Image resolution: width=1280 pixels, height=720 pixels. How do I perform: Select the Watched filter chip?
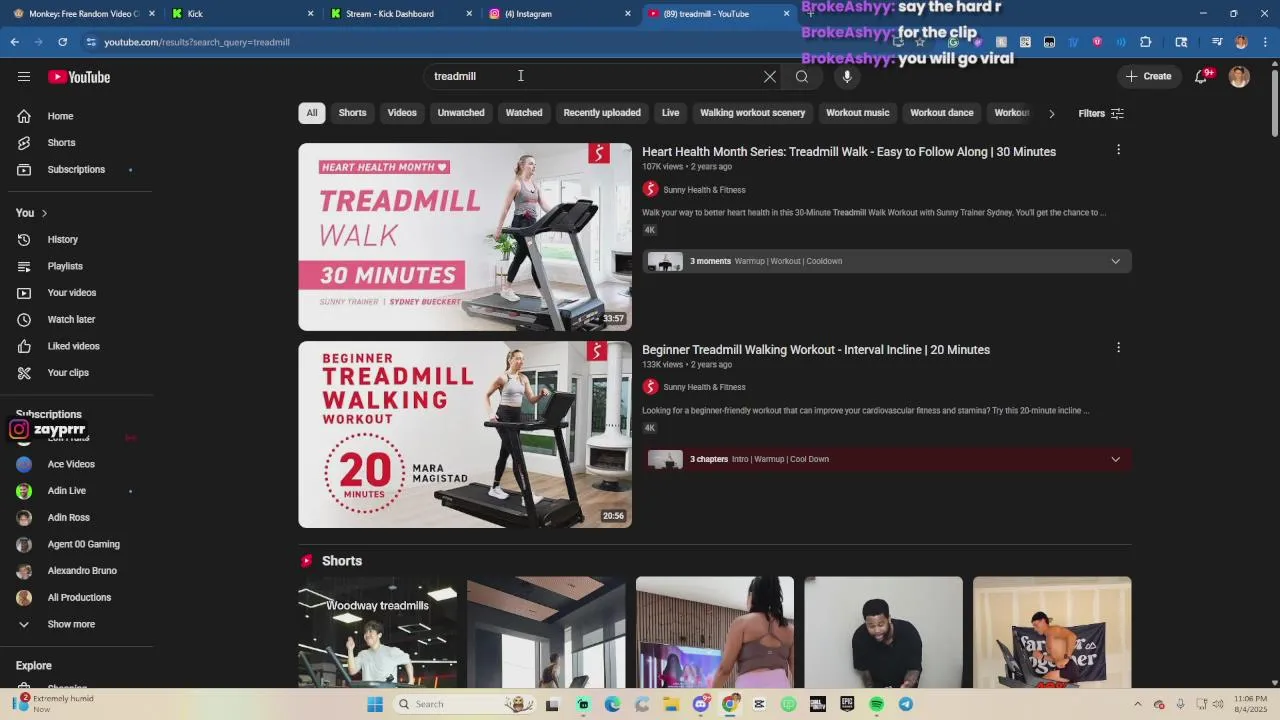tap(524, 113)
